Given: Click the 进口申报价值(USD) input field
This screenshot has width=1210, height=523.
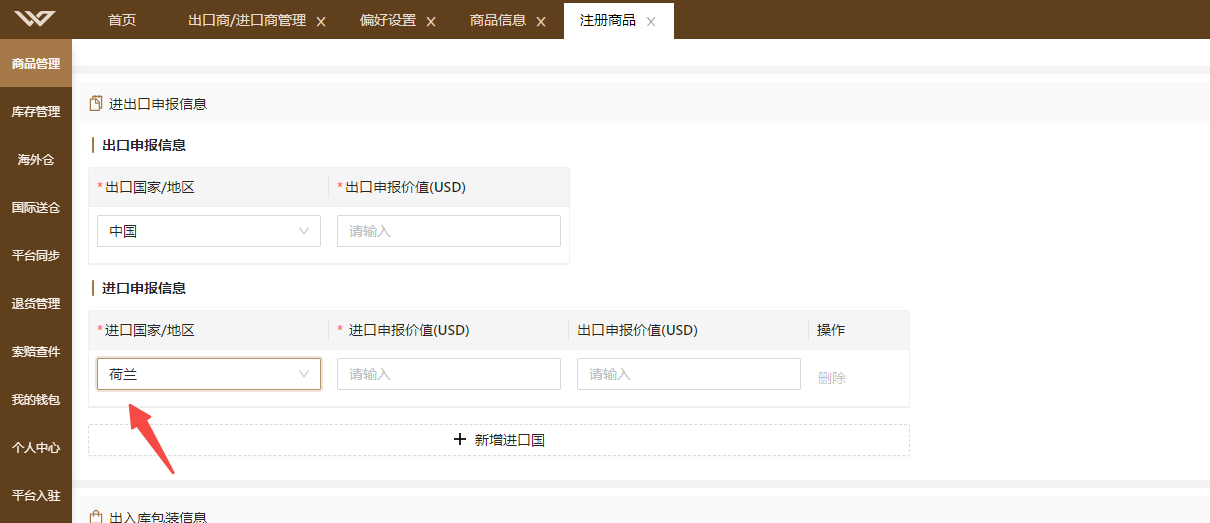Looking at the screenshot, I should point(449,374).
